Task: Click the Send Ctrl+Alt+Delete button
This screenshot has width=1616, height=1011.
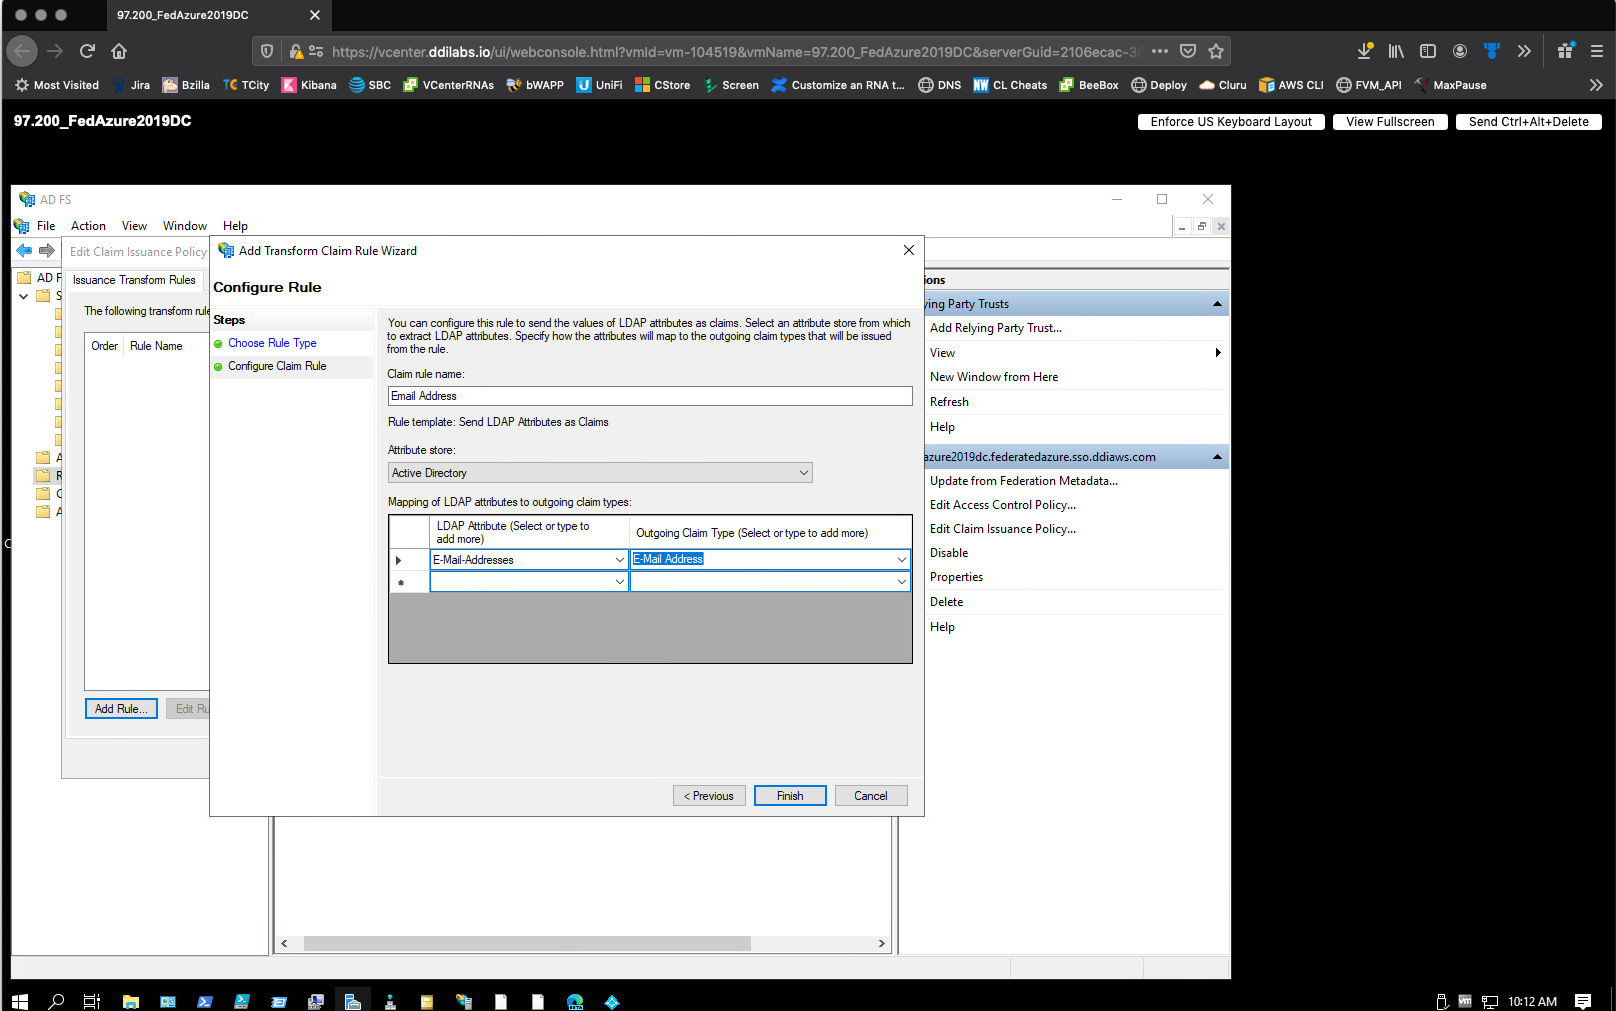Action: point(1528,122)
